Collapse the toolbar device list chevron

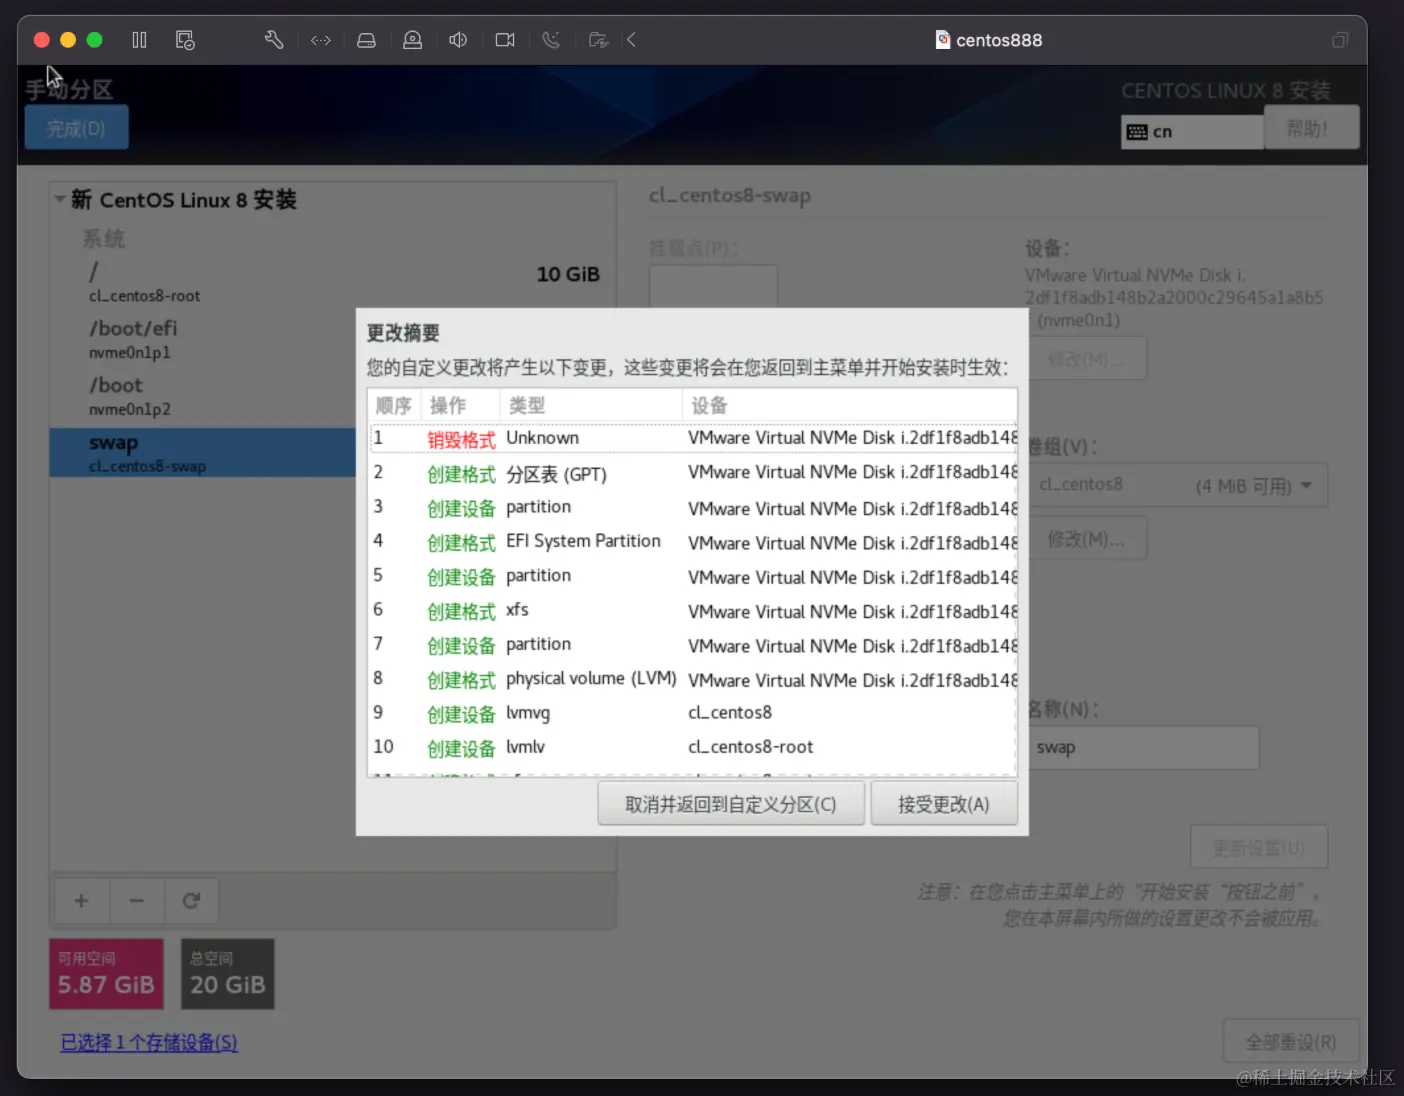[x=631, y=40]
